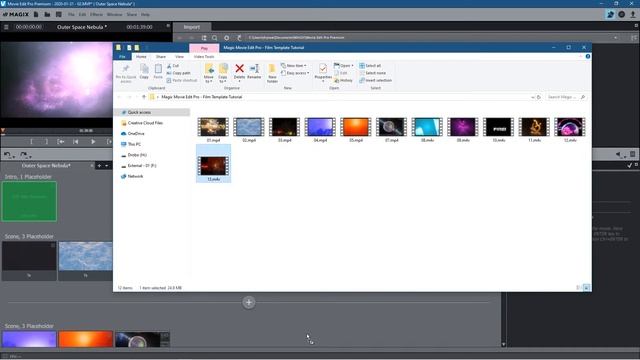
Task: Click Rename in Explorer ribbon
Action: pos(254,71)
